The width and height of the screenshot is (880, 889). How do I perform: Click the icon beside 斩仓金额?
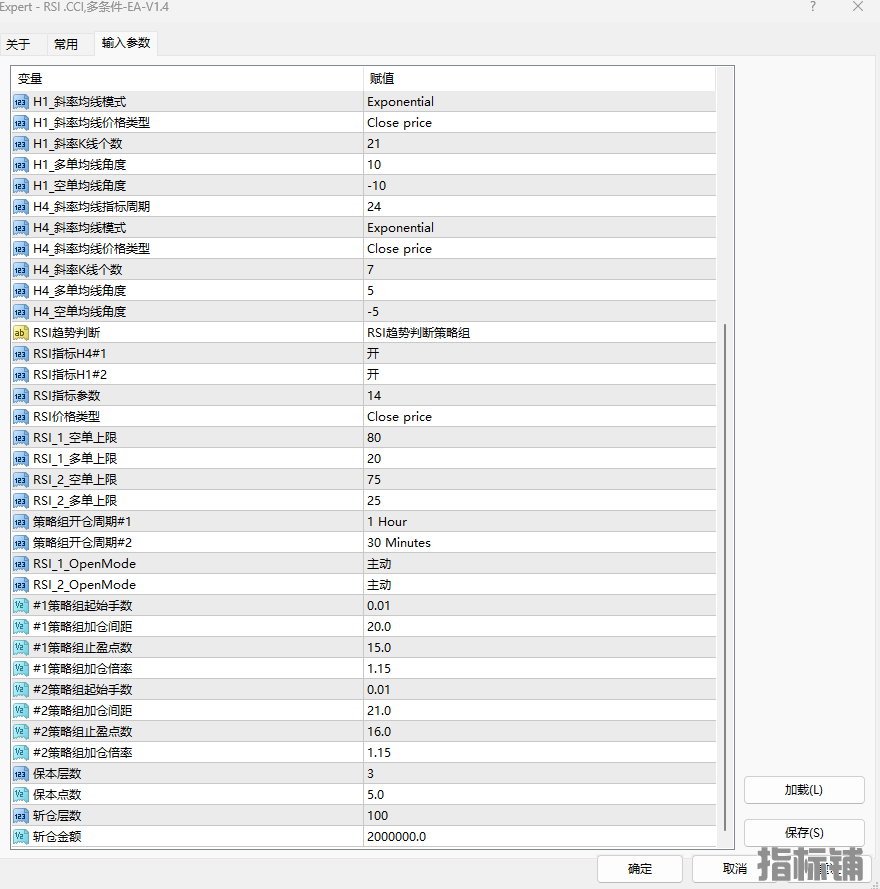(20, 837)
